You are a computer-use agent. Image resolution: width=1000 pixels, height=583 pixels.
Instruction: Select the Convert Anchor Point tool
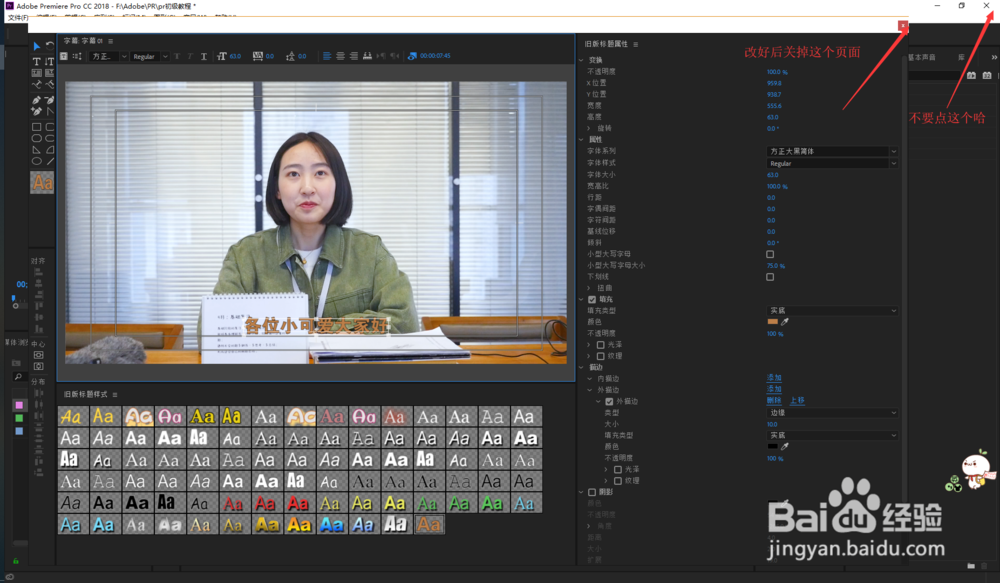click(x=50, y=111)
